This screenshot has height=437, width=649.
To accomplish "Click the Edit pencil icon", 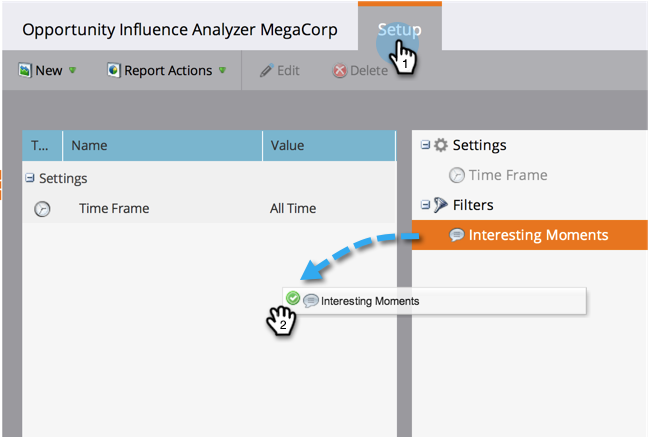I will 266,71.
